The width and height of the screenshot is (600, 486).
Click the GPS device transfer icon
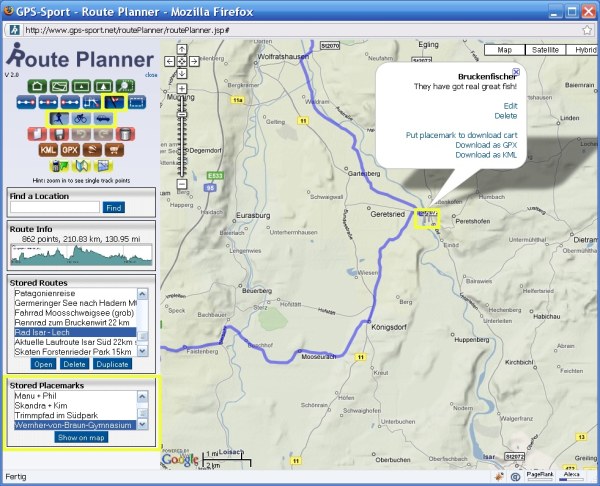59,166
